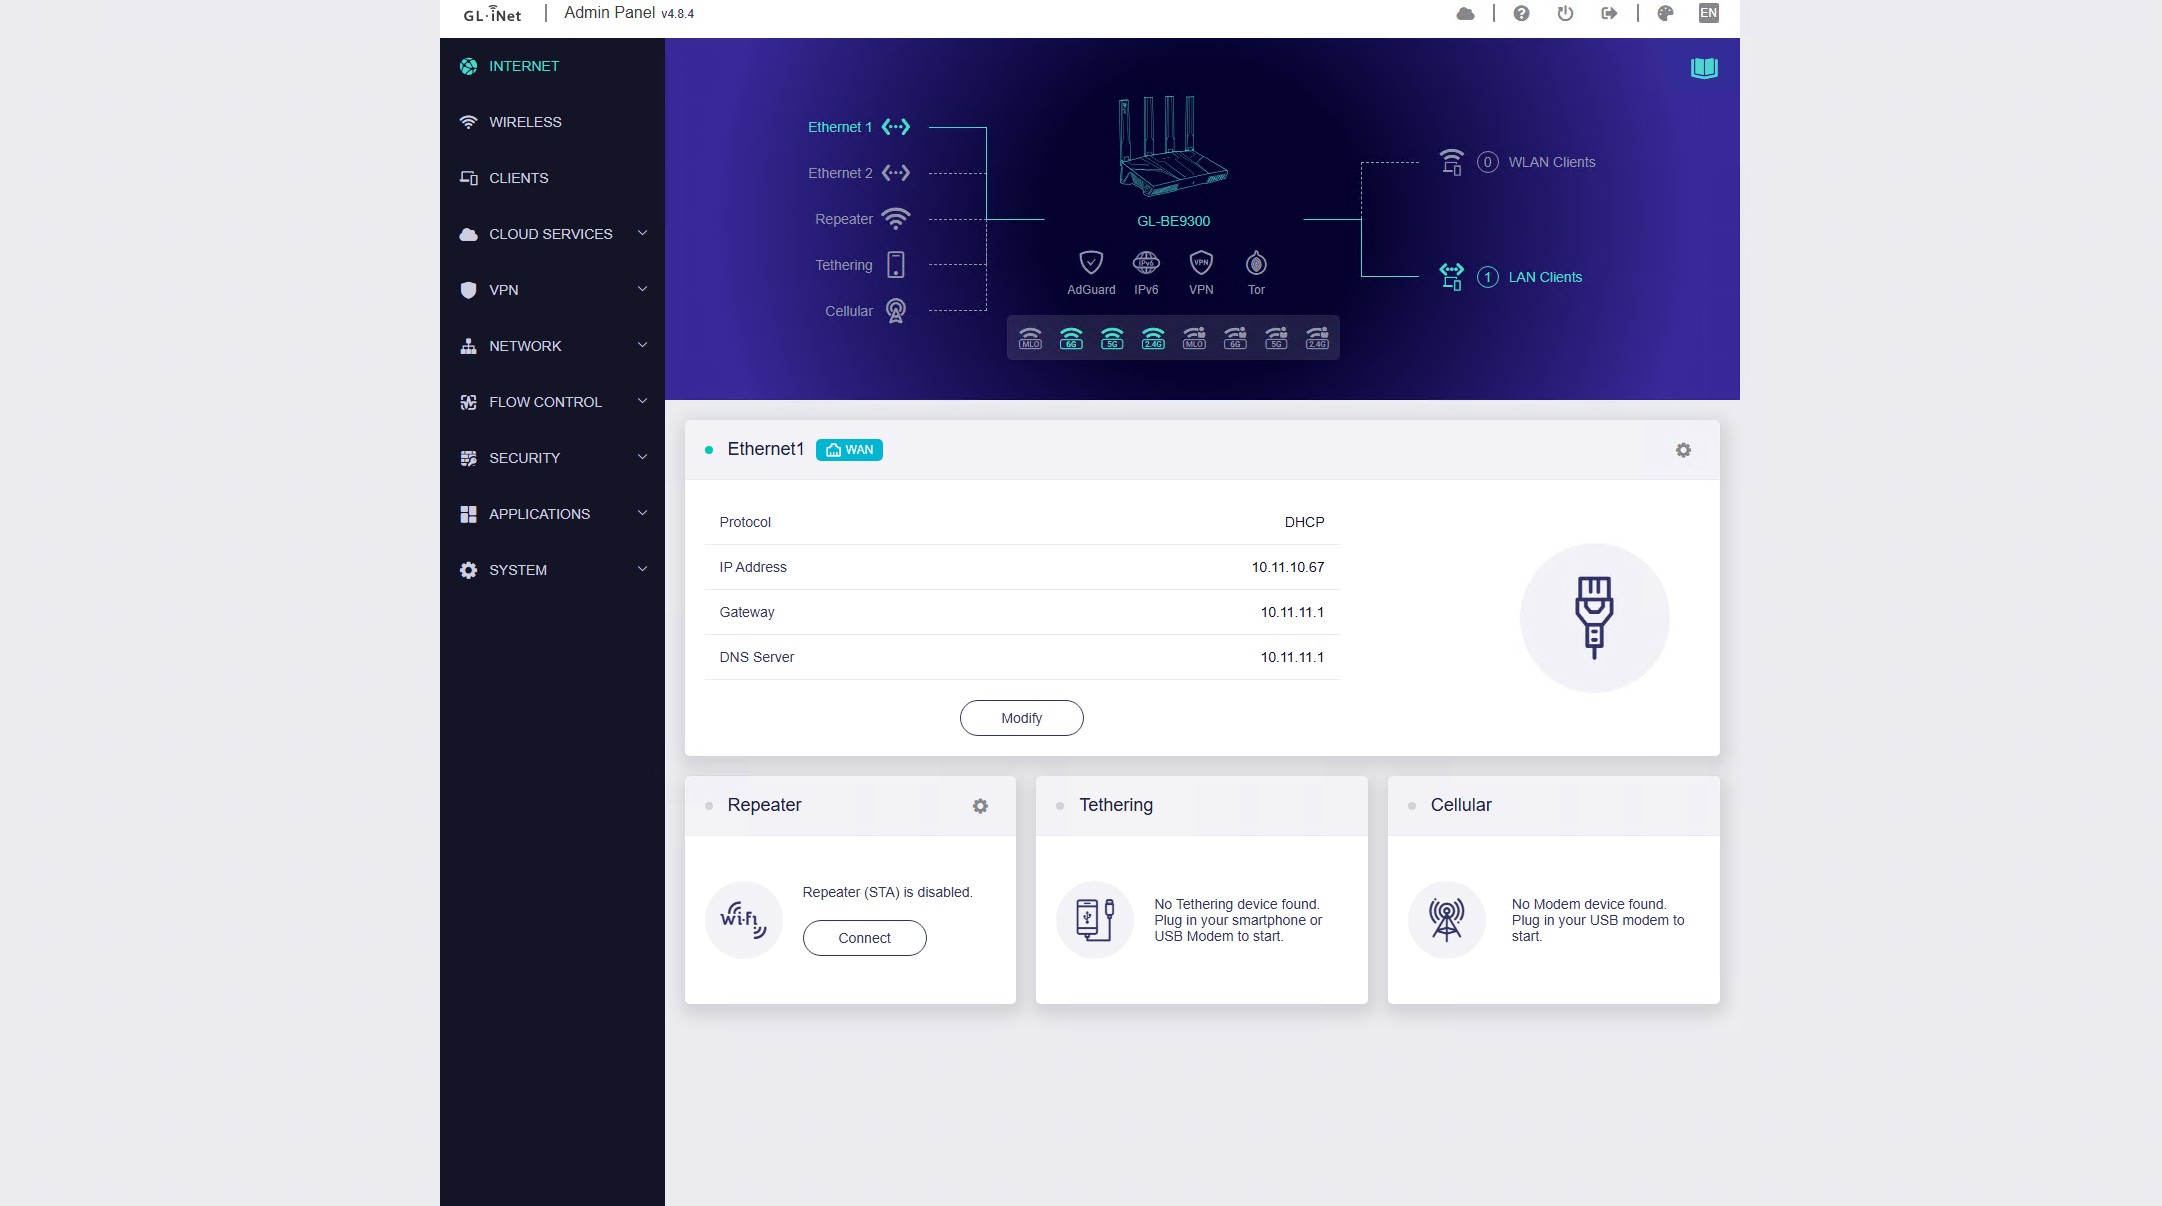Click the Tor onion icon
This screenshot has width=2162, height=1206.
(1256, 263)
